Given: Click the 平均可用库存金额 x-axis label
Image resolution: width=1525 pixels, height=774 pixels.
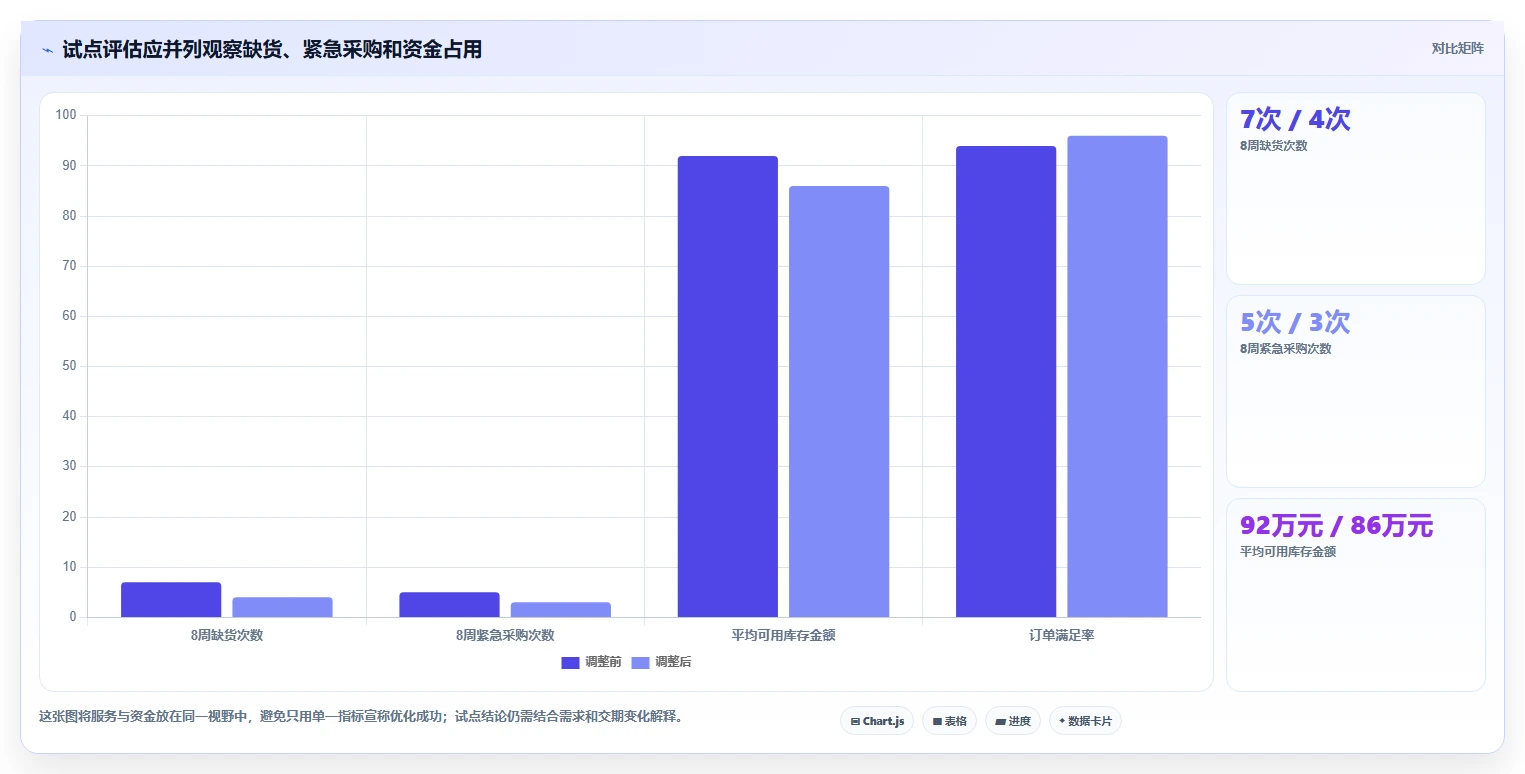Looking at the screenshot, I should (x=783, y=635).
